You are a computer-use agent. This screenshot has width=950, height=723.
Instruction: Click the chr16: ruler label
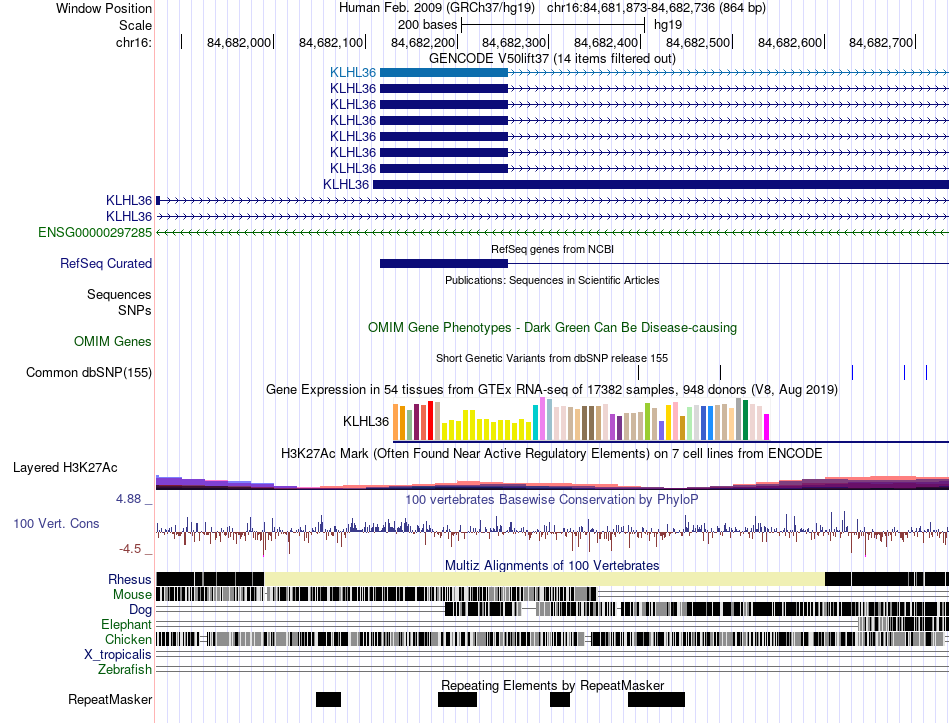tap(134, 42)
